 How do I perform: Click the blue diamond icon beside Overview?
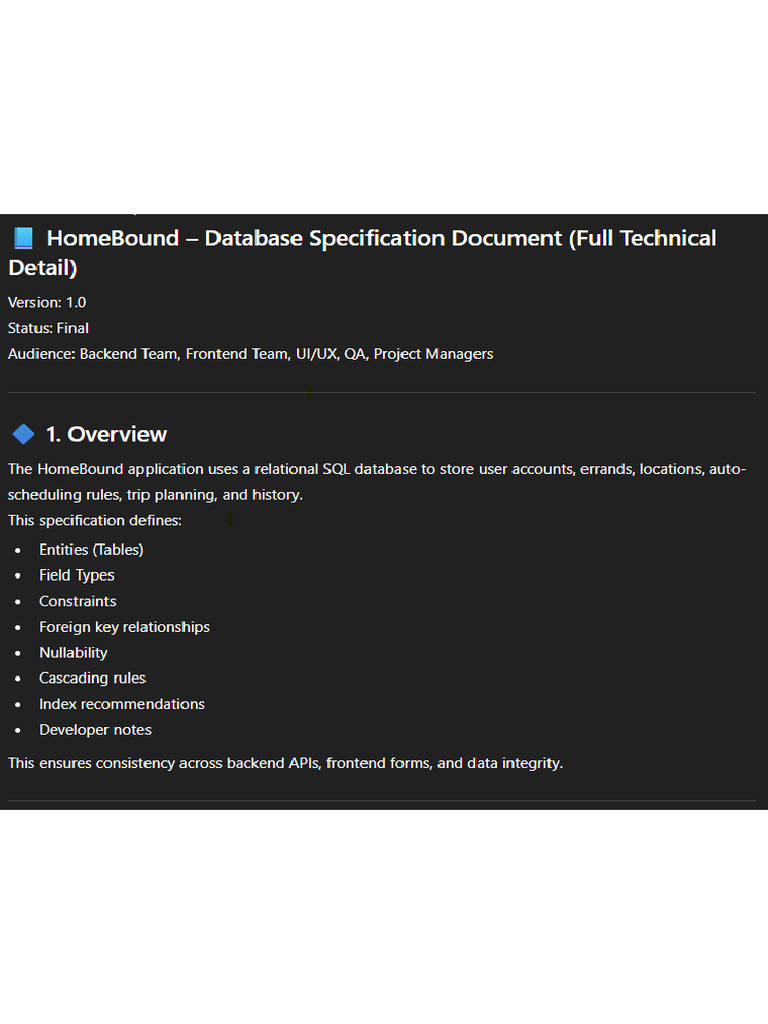(24, 434)
